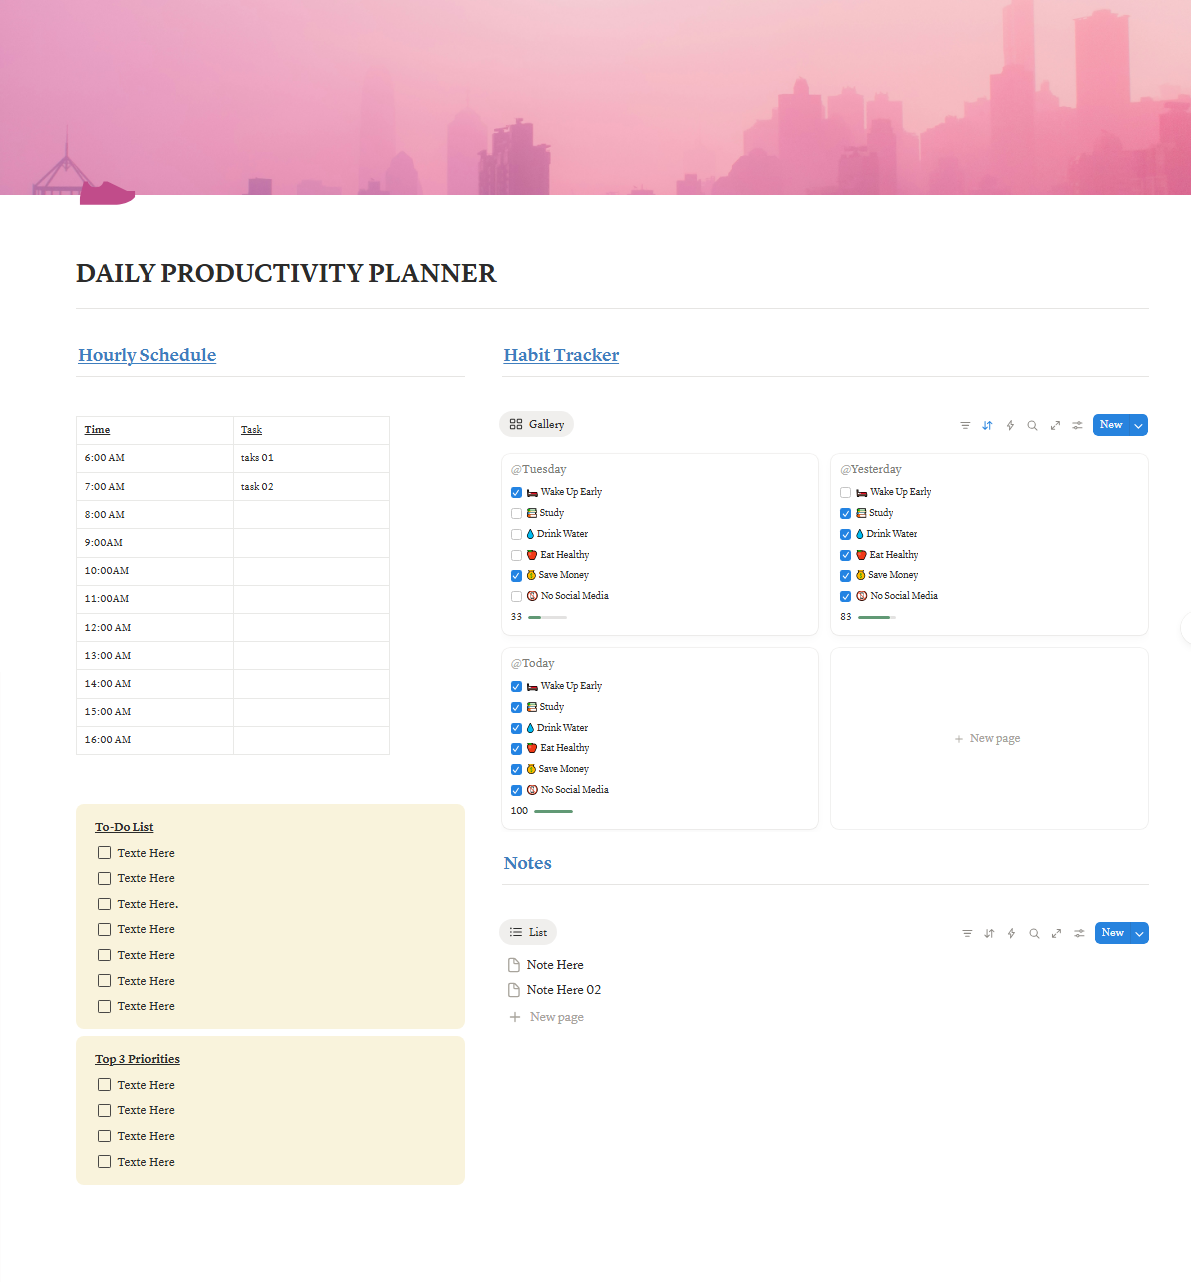Viewport: 1191px width, 1282px height.
Task: Open dropdown arrow beside Habit Tracker New
Action: [1138, 425]
